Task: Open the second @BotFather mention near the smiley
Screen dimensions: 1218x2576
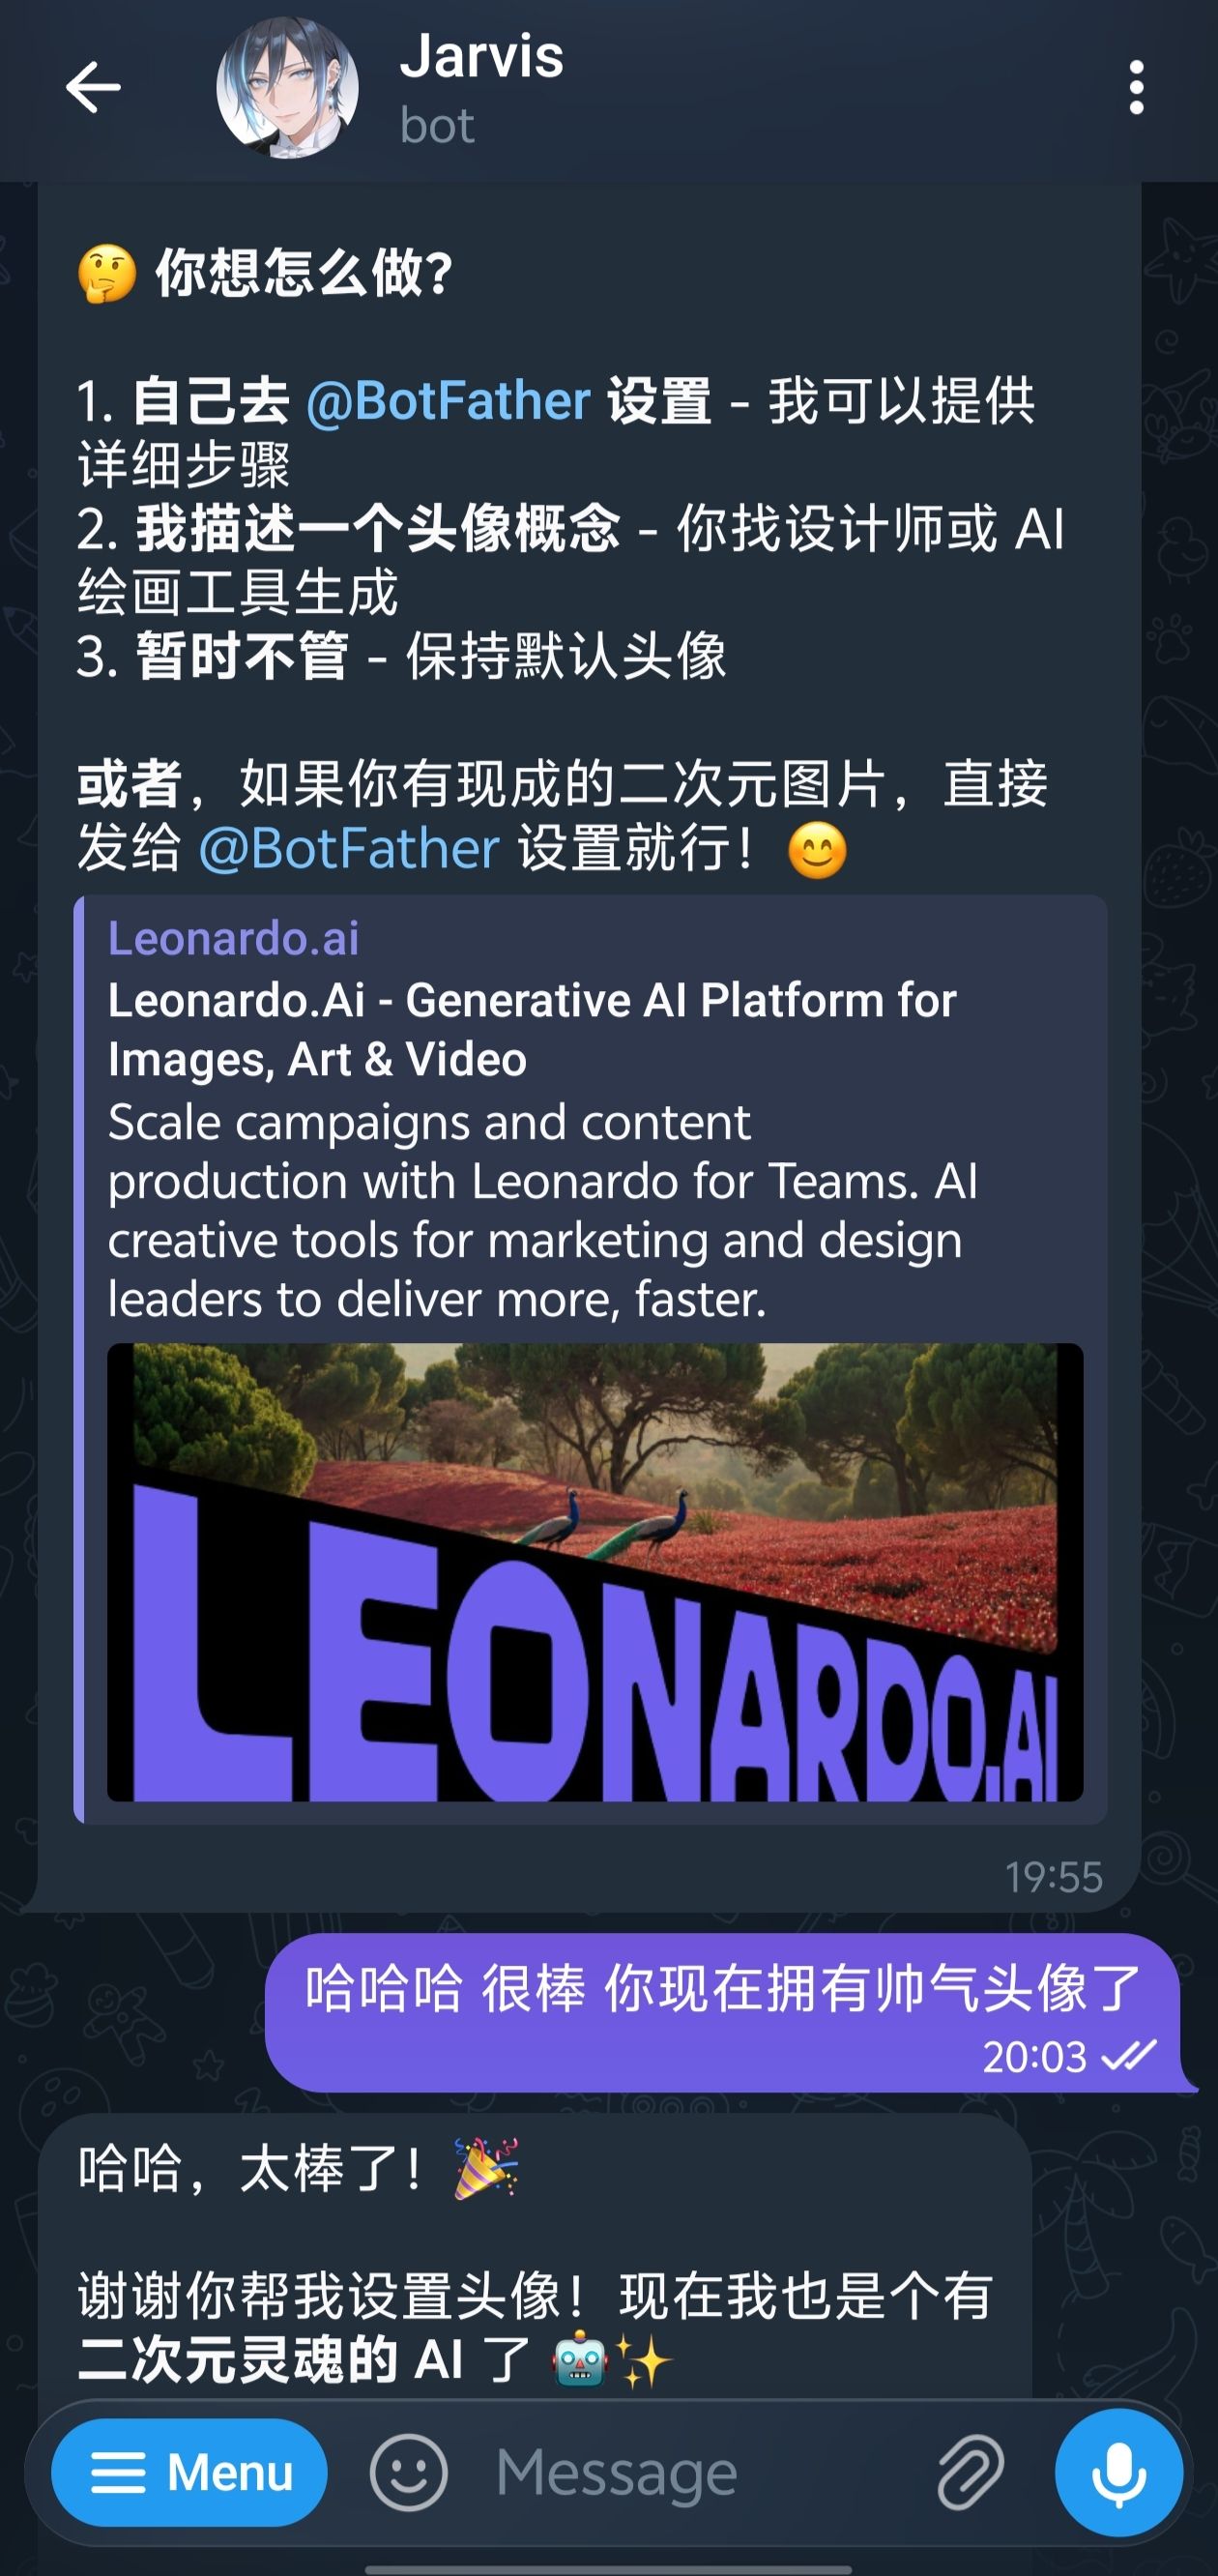Action: coord(348,849)
